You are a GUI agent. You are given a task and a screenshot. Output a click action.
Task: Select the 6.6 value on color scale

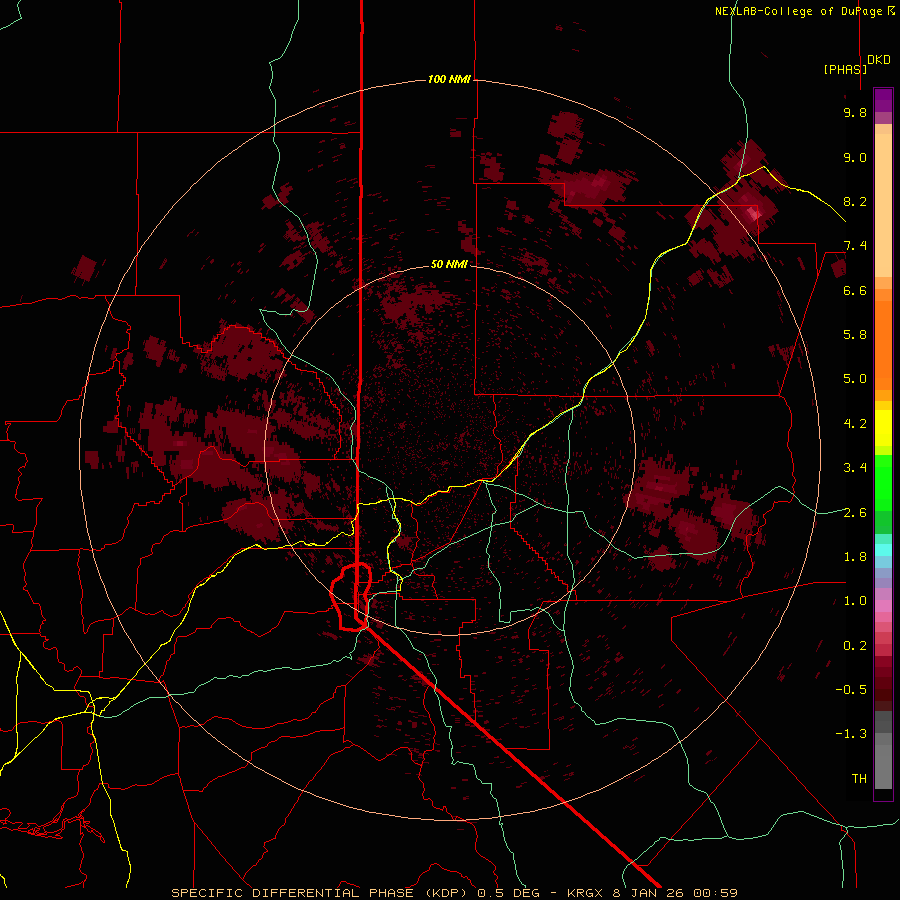pyautogui.click(x=855, y=290)
